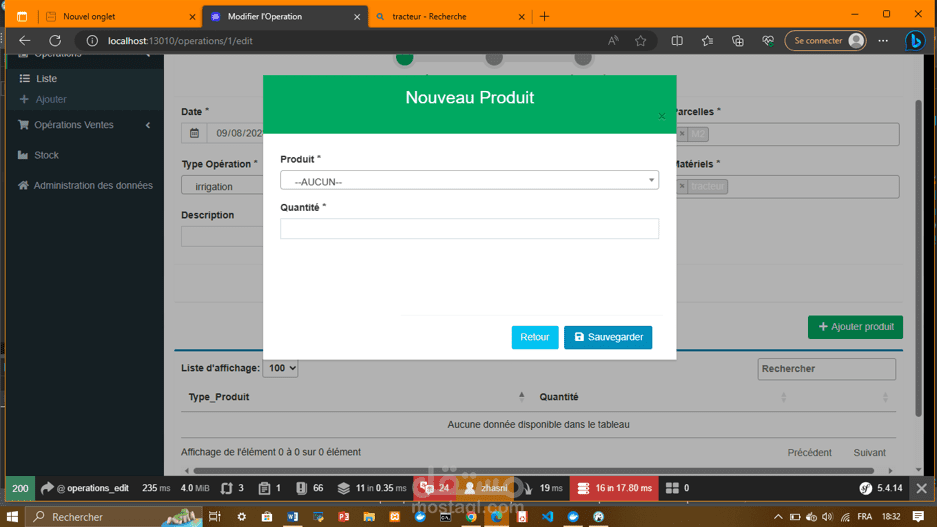View site information icon in address bar
The image size is (937, 528).
pyautogui.click(x=92, y=41)
